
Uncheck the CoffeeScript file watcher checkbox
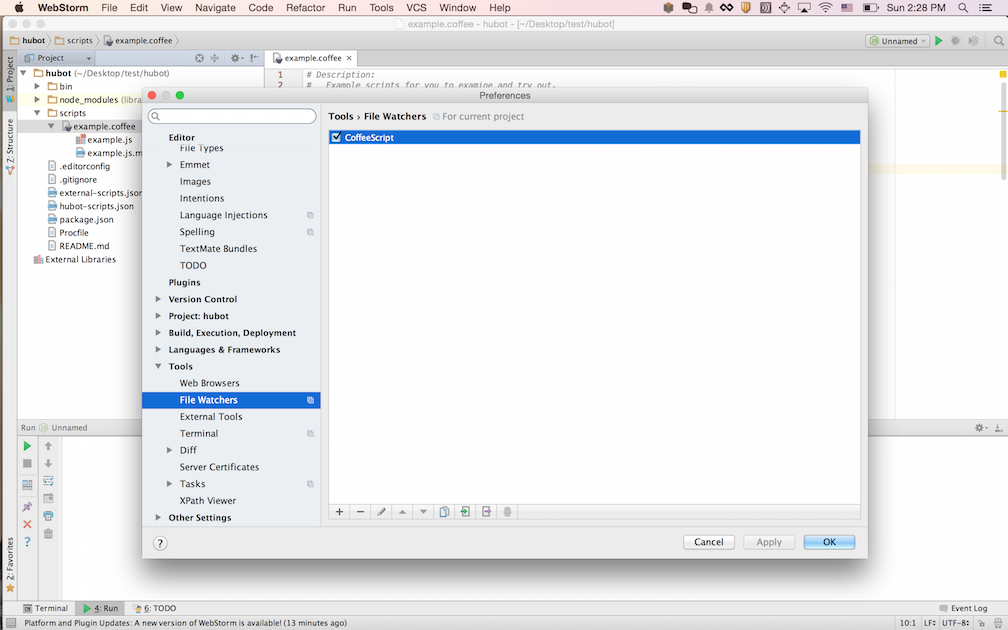point(336,137)
